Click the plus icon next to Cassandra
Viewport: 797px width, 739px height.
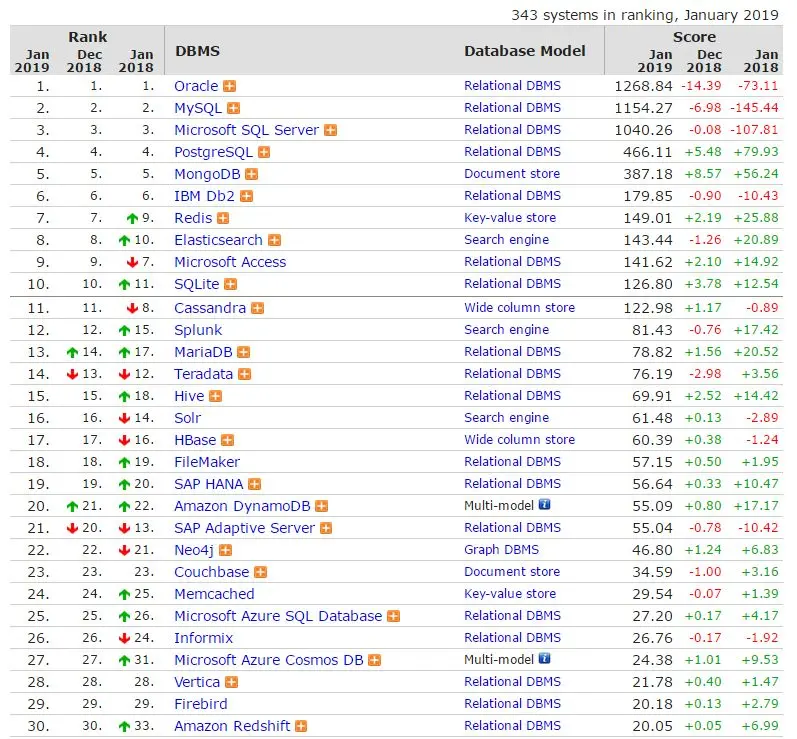(x=258, y=308)
